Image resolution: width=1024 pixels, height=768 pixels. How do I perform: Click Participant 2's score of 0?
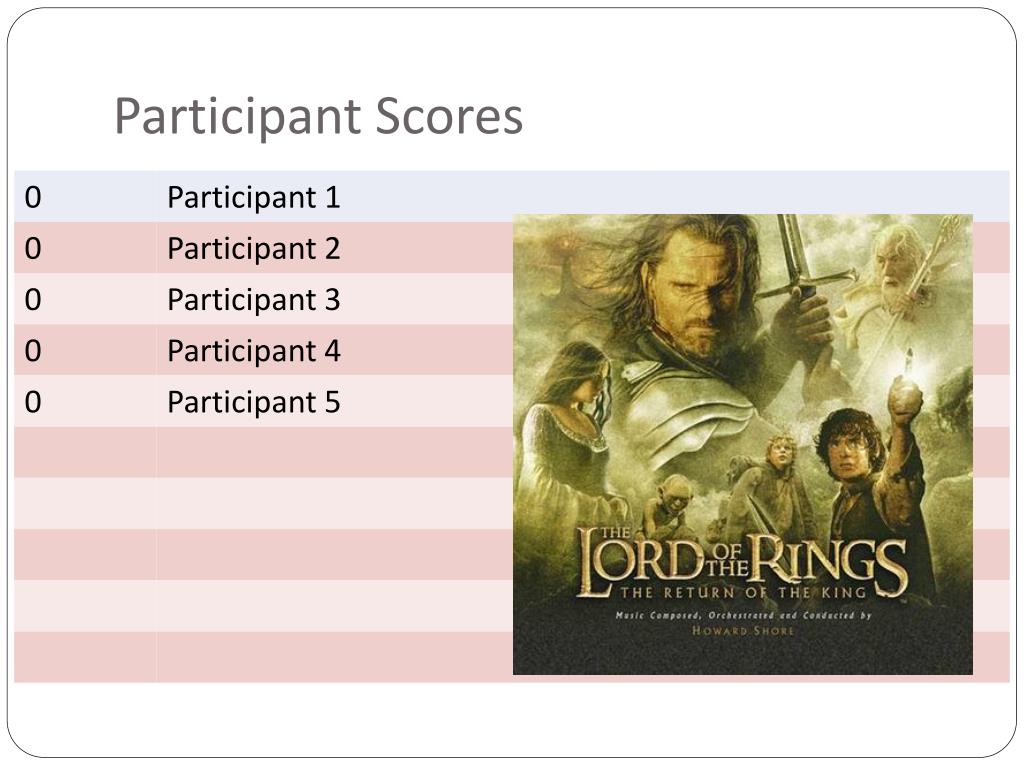[33, 248]
